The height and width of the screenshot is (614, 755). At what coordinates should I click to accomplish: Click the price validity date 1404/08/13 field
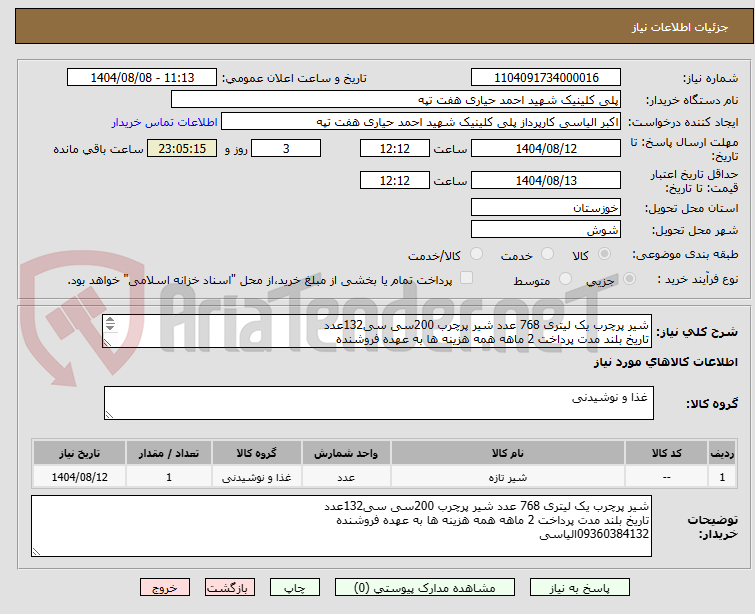point(546,181)
